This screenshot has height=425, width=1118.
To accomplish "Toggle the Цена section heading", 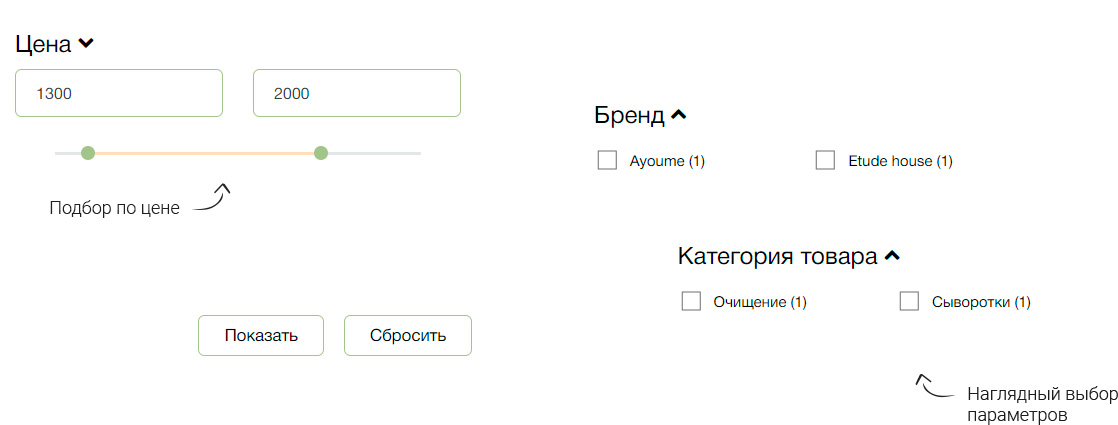I will point(44,44).
